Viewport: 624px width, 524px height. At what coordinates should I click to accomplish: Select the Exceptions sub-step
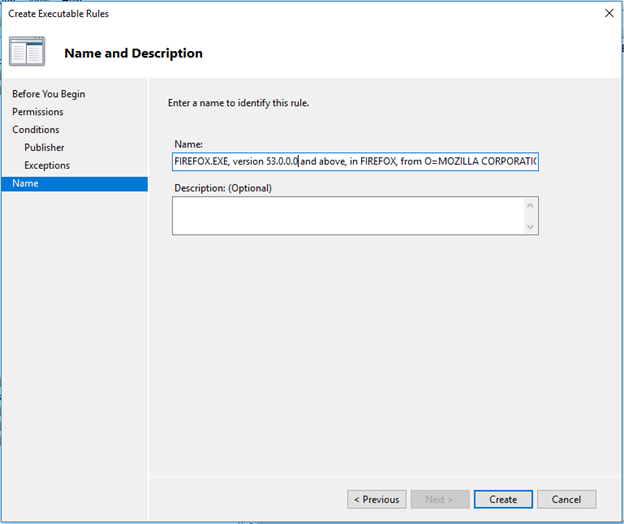(47, 166)
